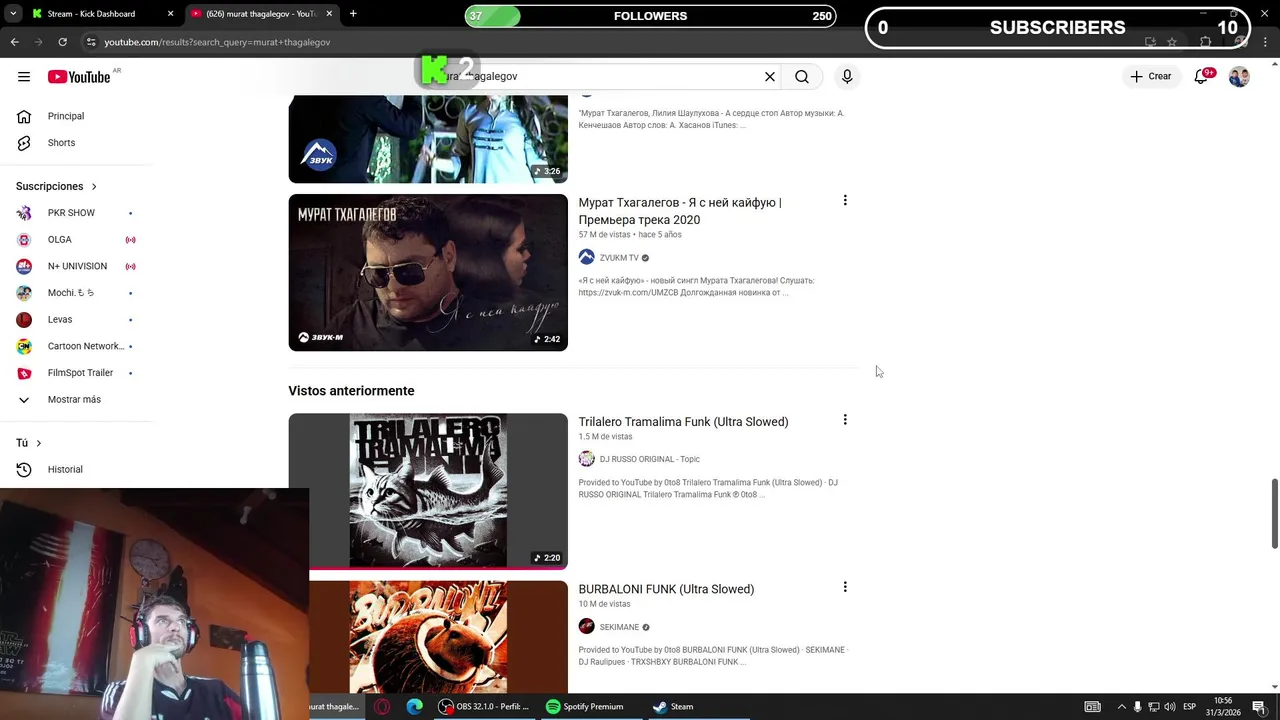Run search with the magnifier button
The height and width of the screenshot is (720, 1280).
(802, 76)
